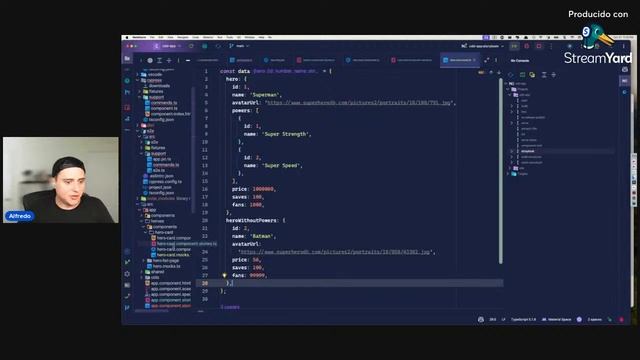Click the lightbulb on line 27

tap(224, 276)
